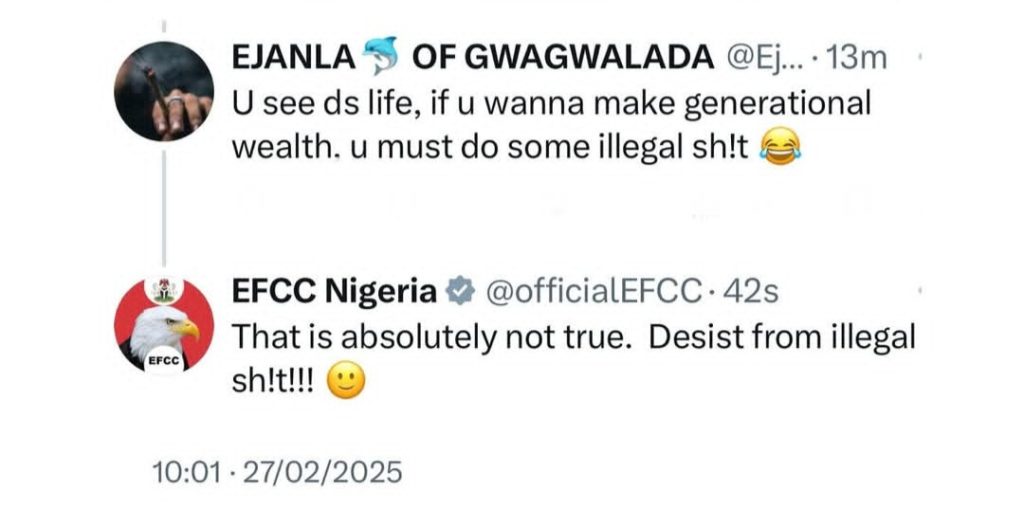This screenshot has height=509, width=1024.
Task: Select the truncated @Ej... handle
Action: click(x=765, y=60)
